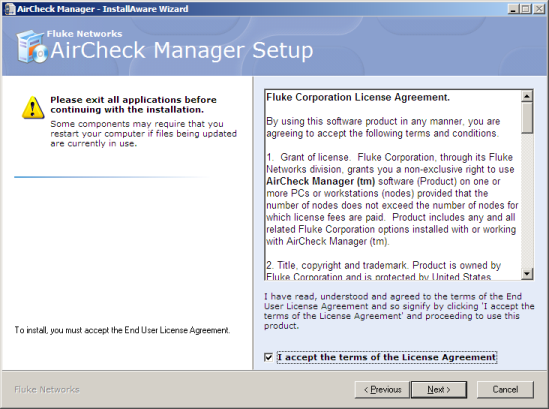Click 'I accept the terms' label text

tap(387, 357)
